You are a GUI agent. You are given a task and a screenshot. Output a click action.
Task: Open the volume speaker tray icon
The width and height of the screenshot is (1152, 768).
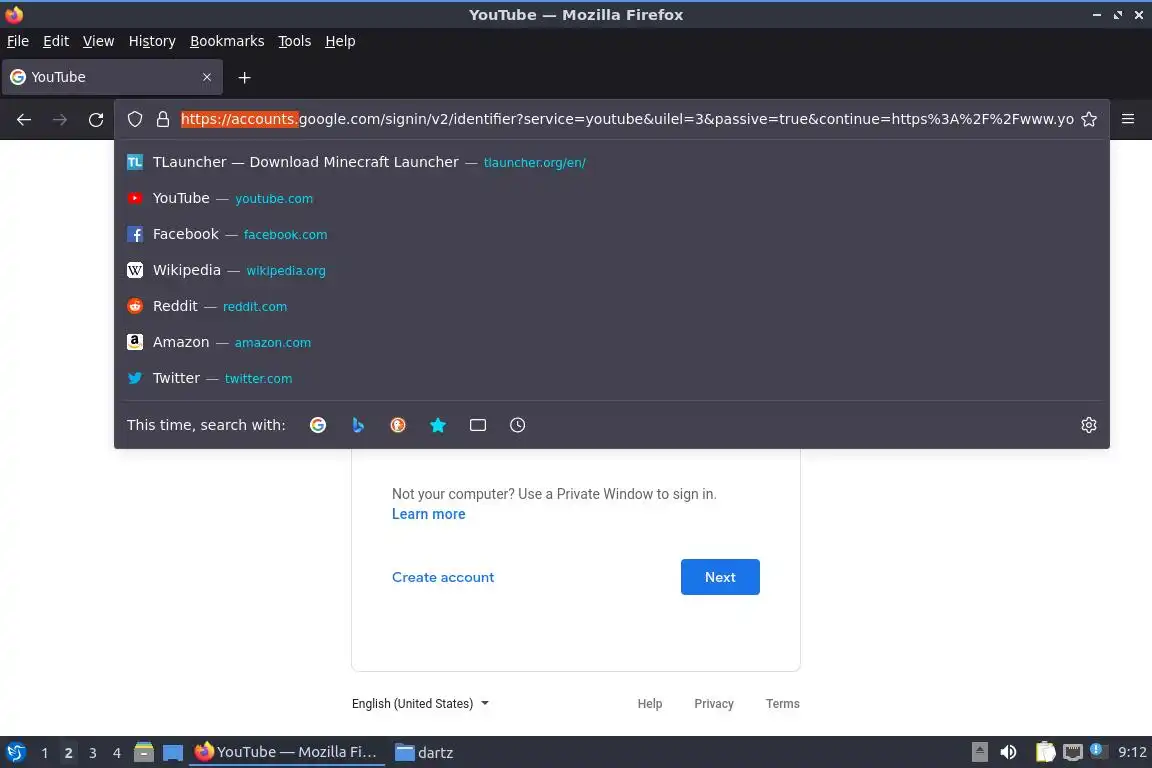[x=1009, y=752]
